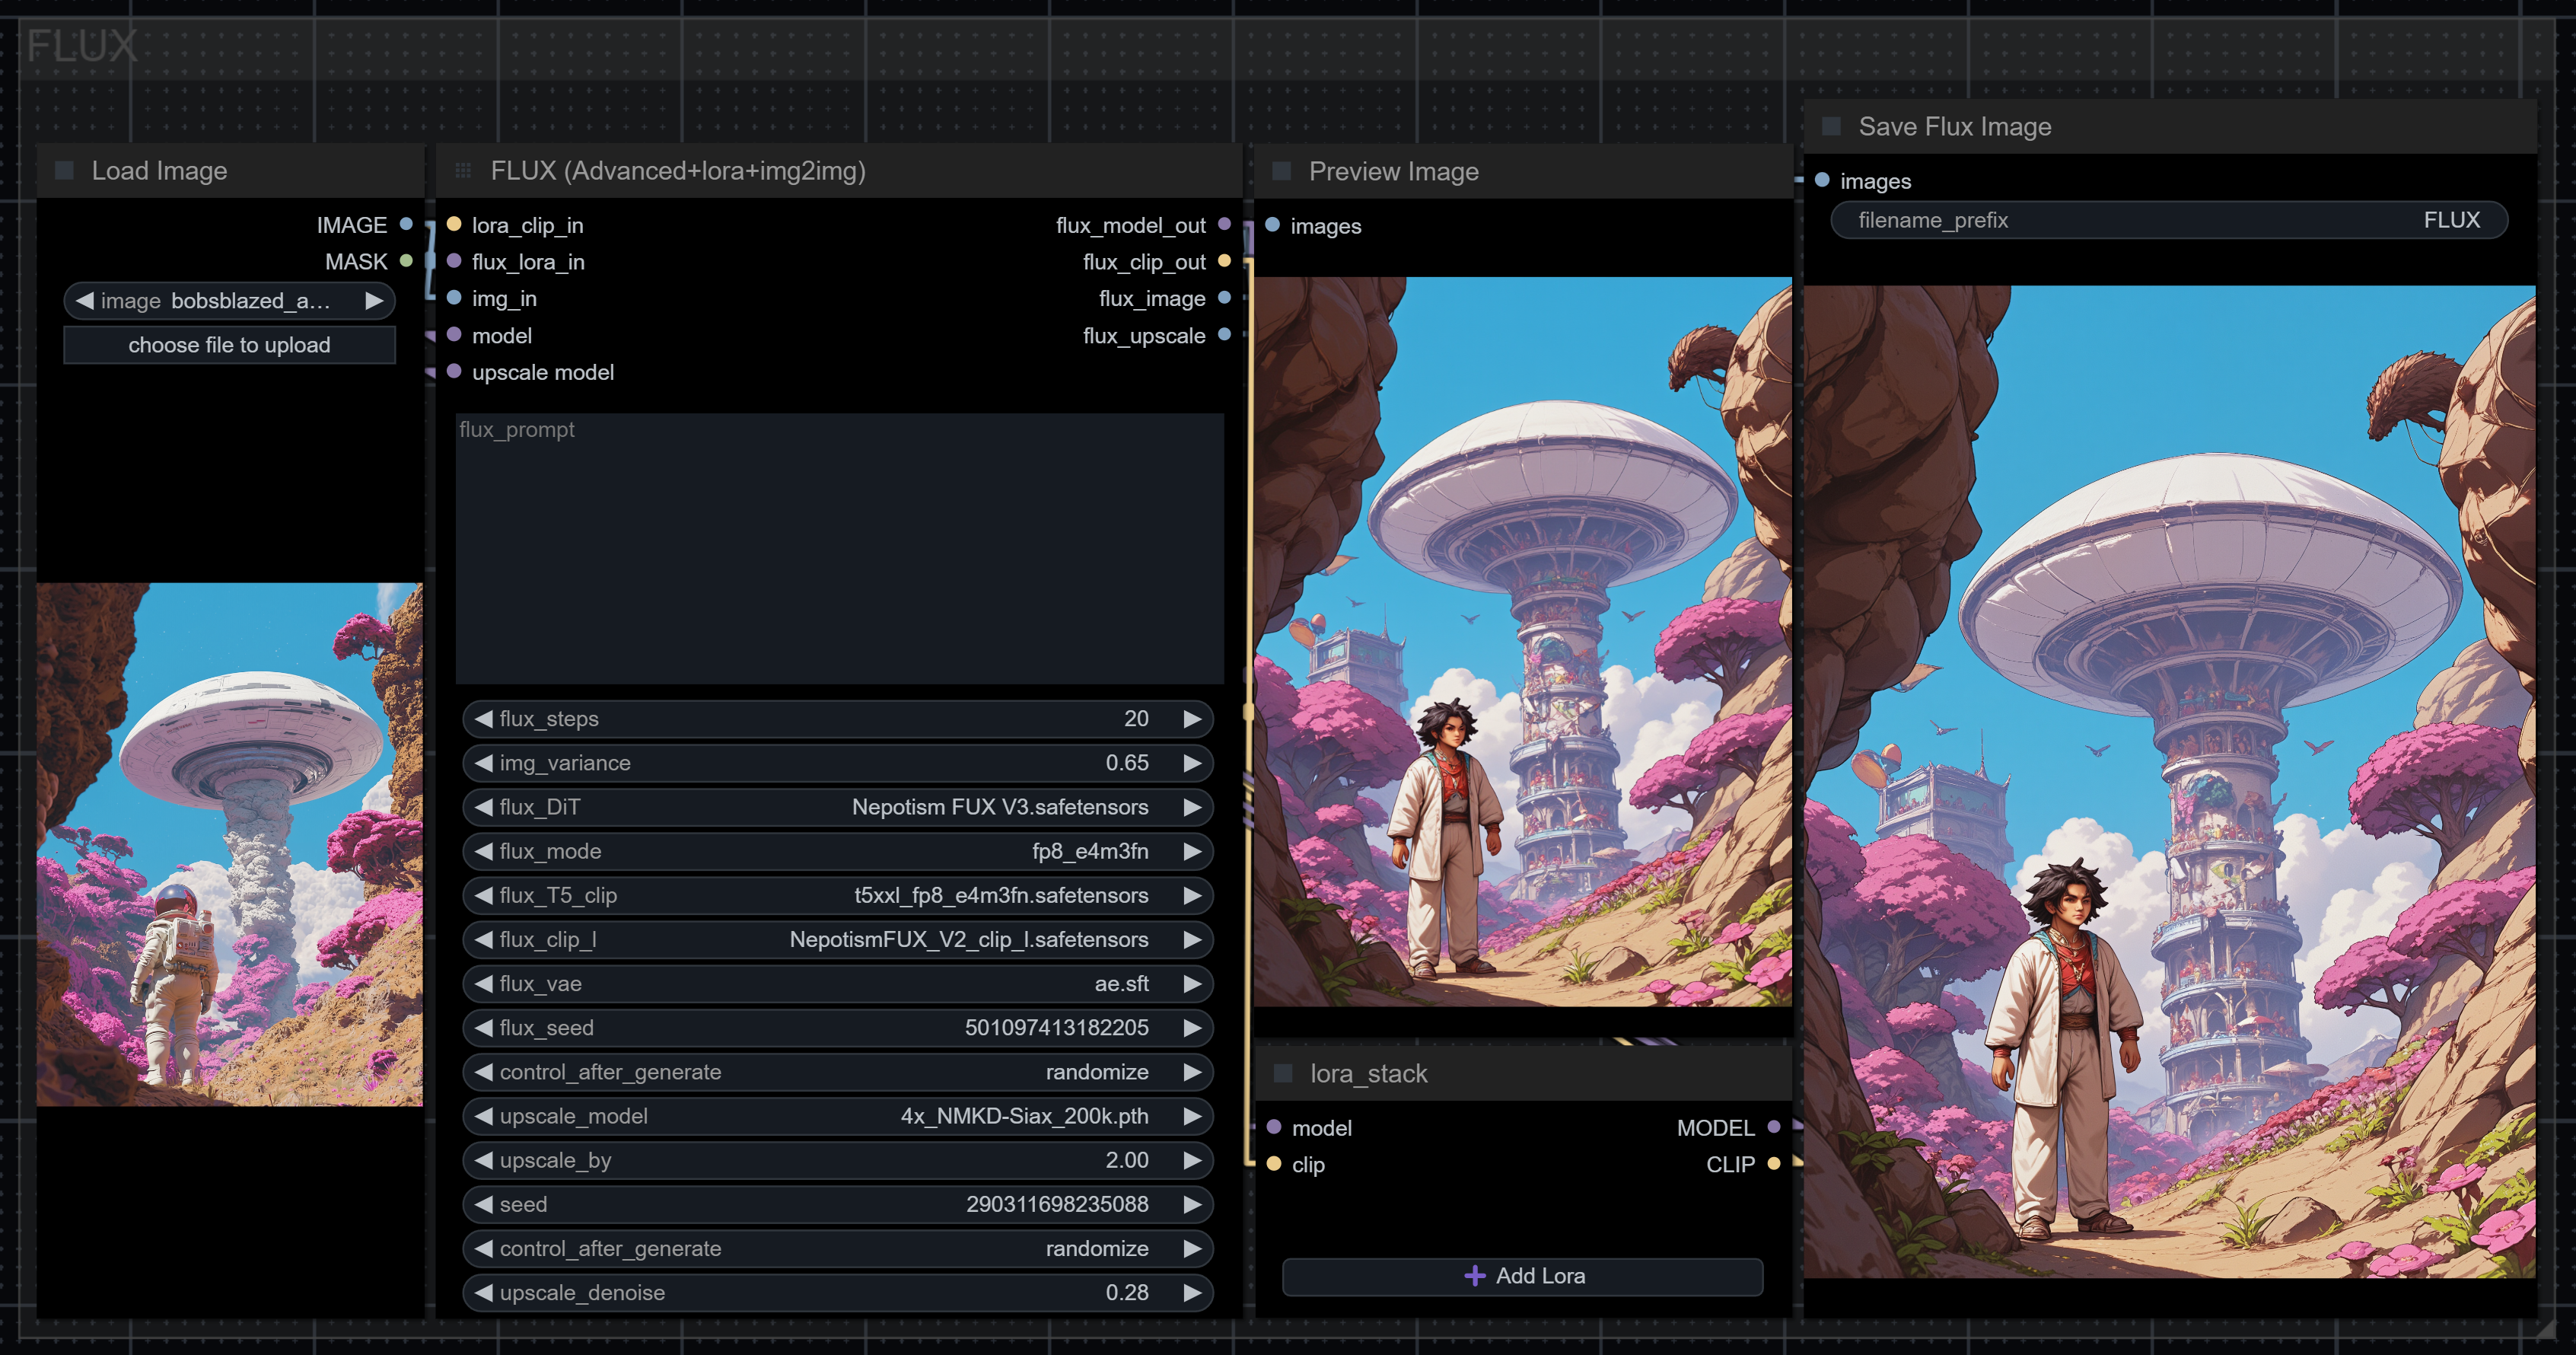The image size is (2576, 1355).
Task: Click the plus icon on Add Lora
Action: pos(1474,1275)
